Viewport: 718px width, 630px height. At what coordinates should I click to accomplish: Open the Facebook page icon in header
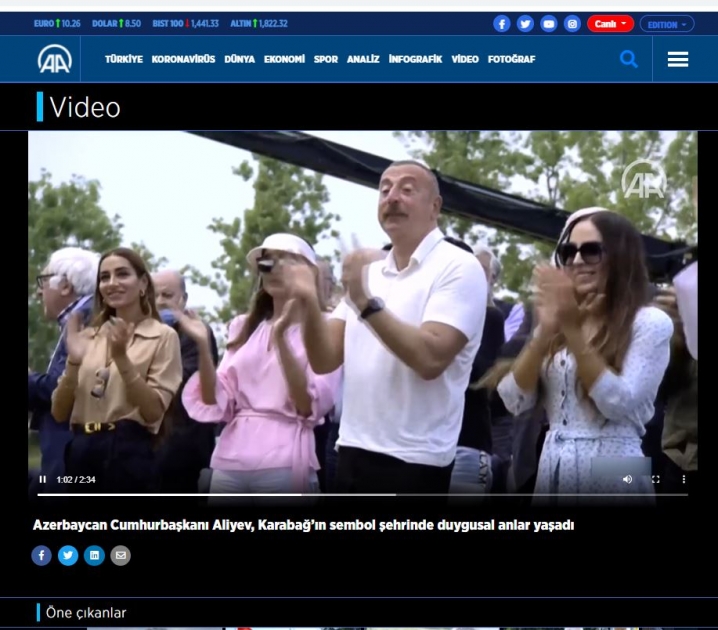pos(502,24)
